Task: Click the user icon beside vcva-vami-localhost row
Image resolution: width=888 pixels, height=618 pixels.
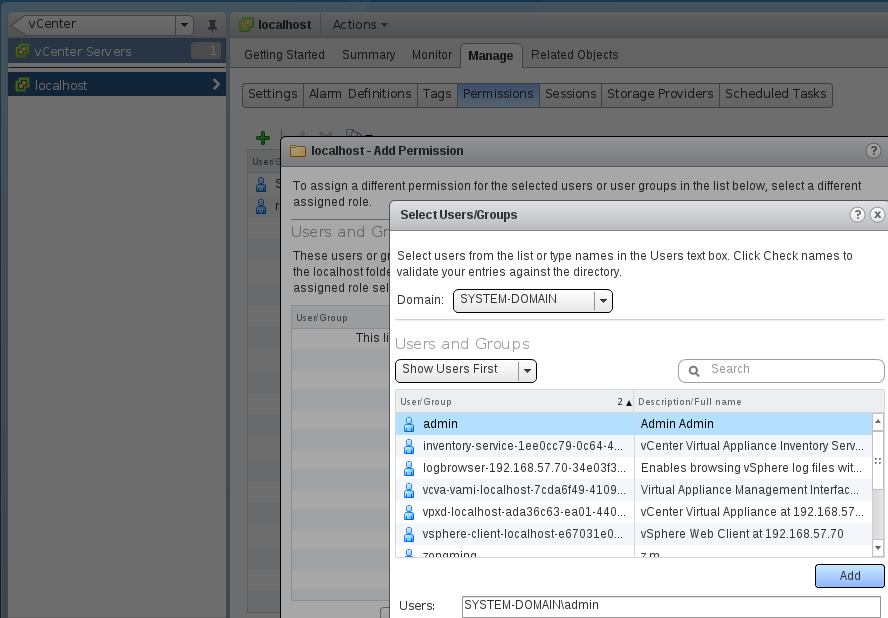Action: tap(409, 491)
